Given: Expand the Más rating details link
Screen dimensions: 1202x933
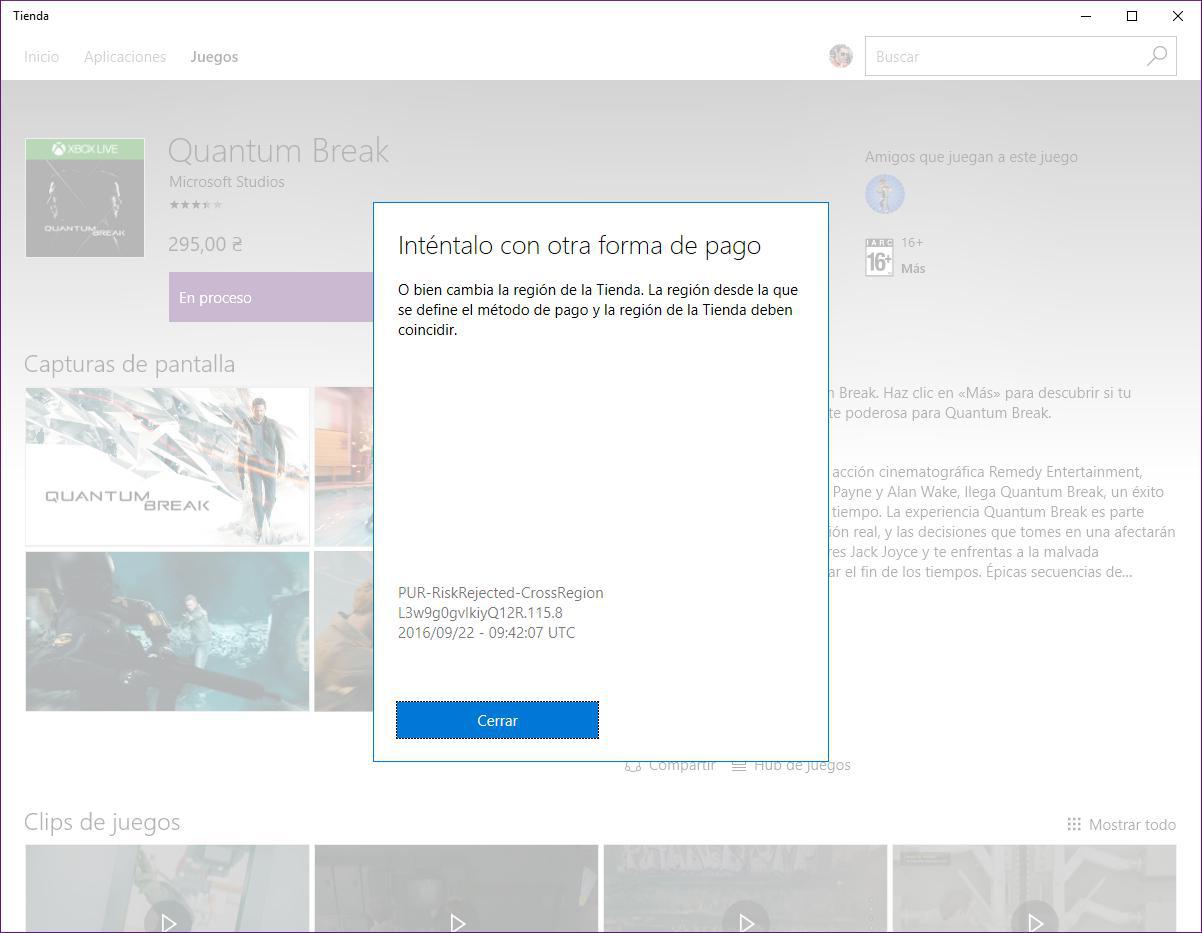Looking at the screenshot, I should point(913,268).
